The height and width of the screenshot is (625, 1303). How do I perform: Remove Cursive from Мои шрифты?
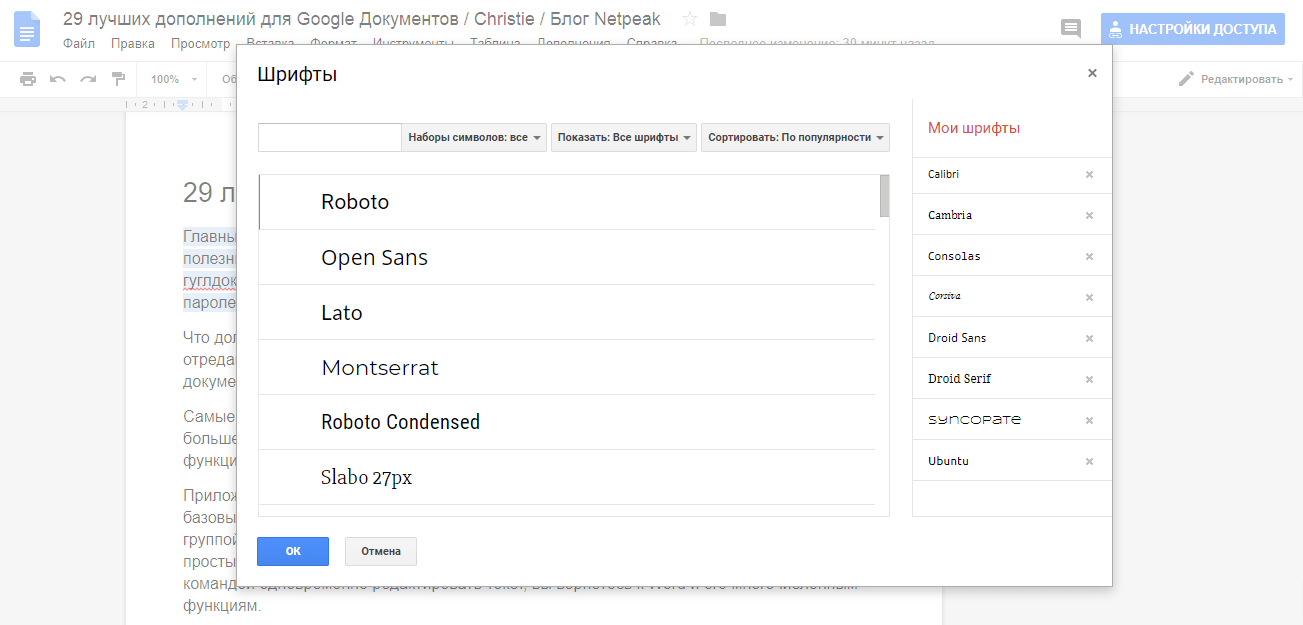pos(1089,296)
